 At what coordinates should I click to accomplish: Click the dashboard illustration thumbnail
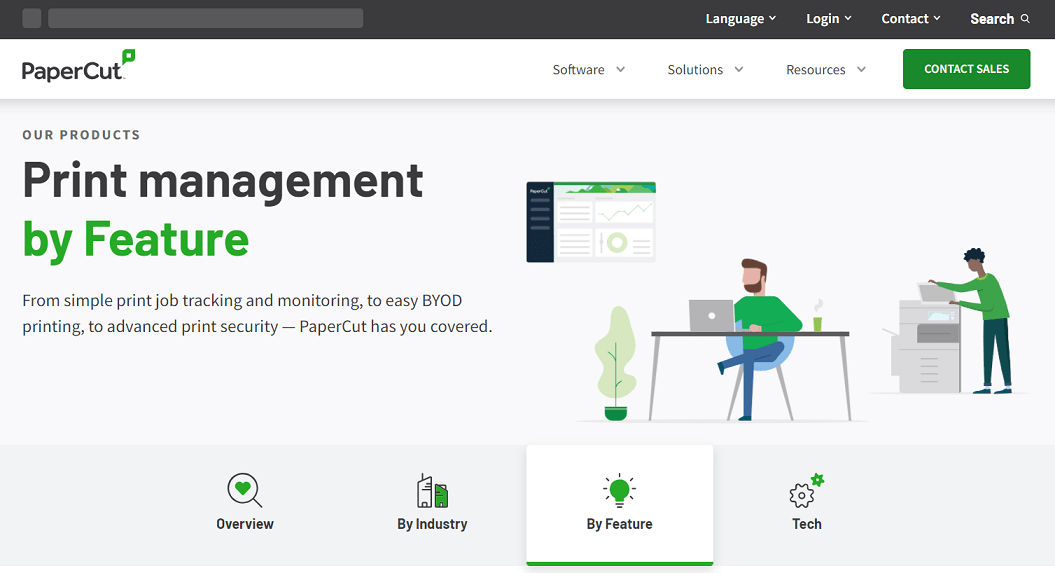[591, 222]
